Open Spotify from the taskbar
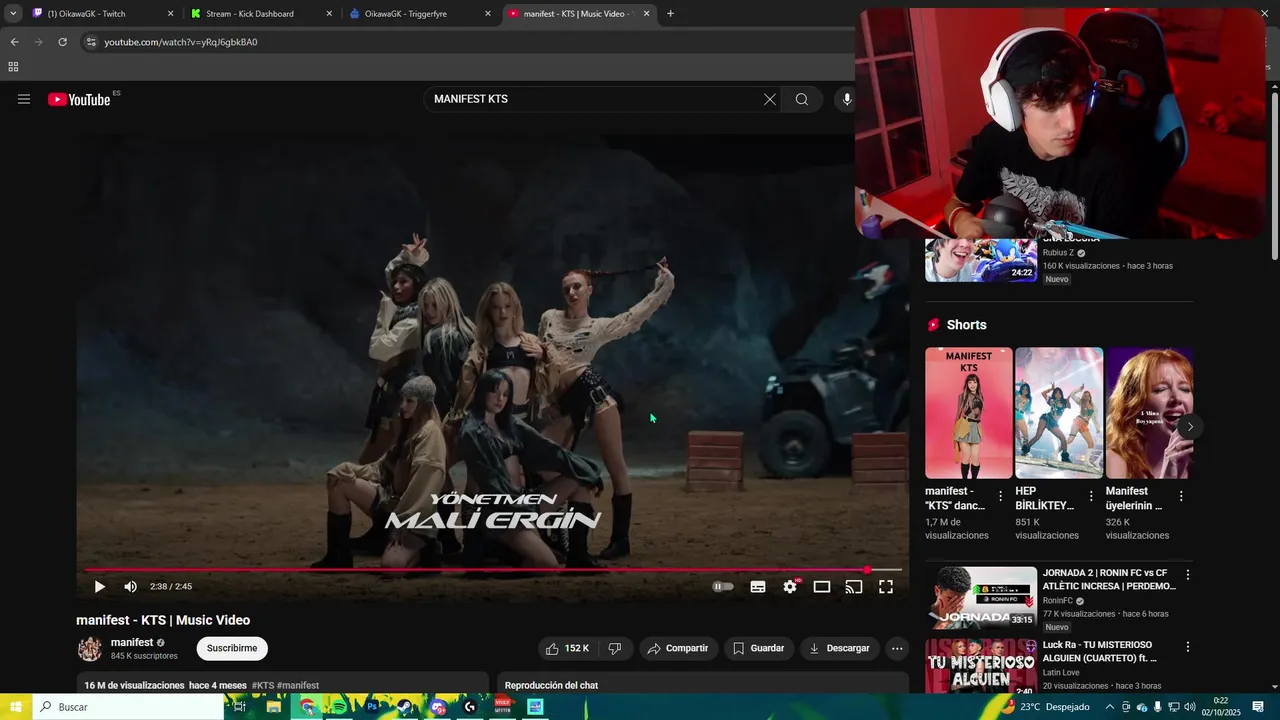The width and height of the screenshot is (1280, 720). 339,707
